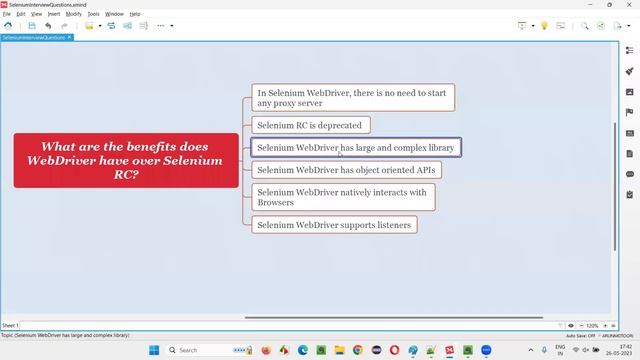
Task: Open the three-dots more toolbar icon
Action: (160, 26)
